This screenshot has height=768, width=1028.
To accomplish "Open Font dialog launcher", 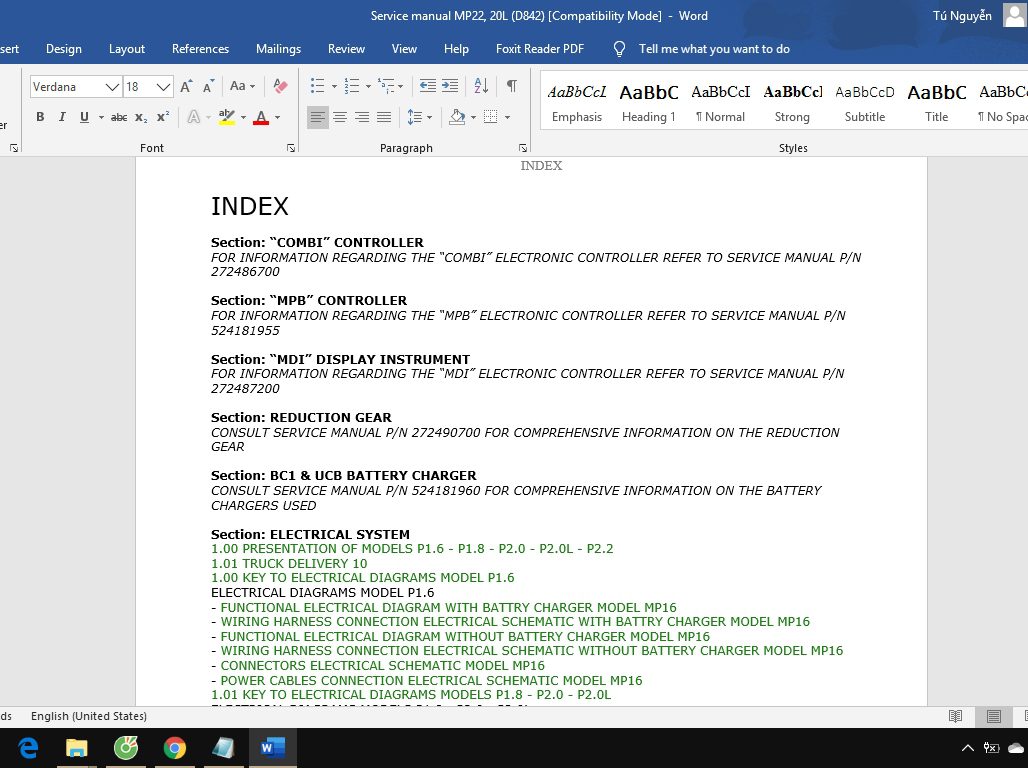I will [x=290, y=148].
